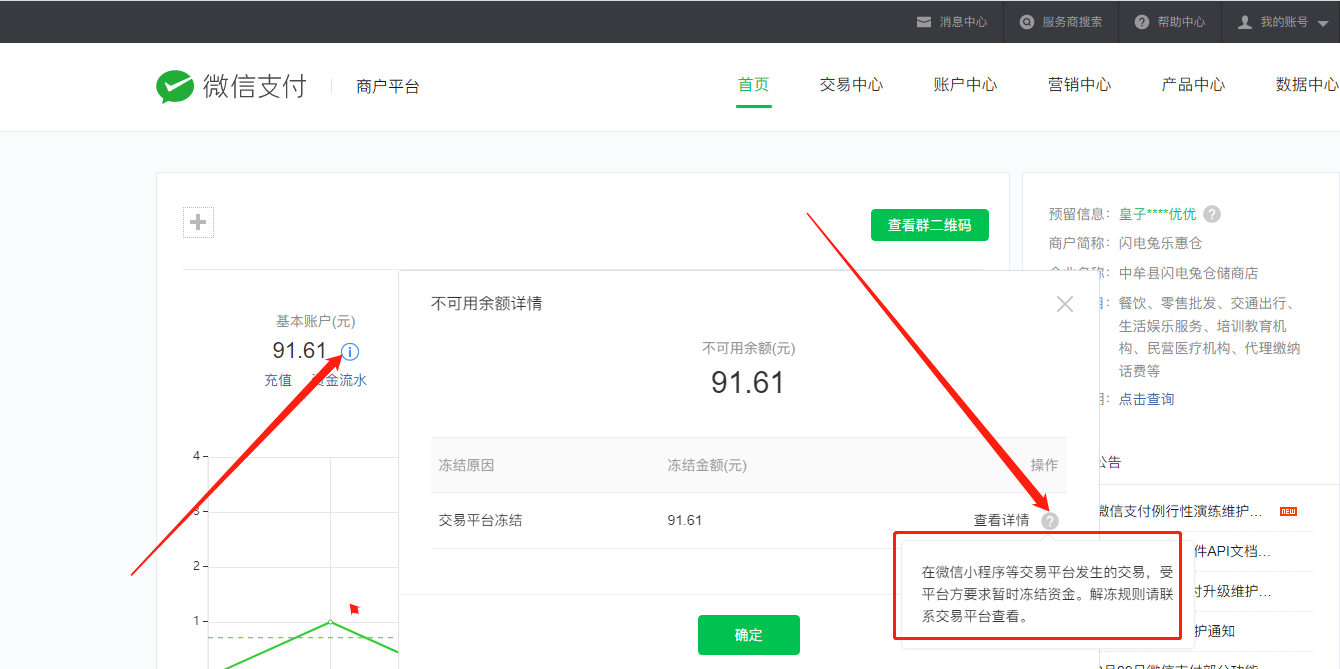The width and height of the screenshot is (1340, 669).
Task: Open the 账户中心 tab
Action: click(x=965, y=85)
